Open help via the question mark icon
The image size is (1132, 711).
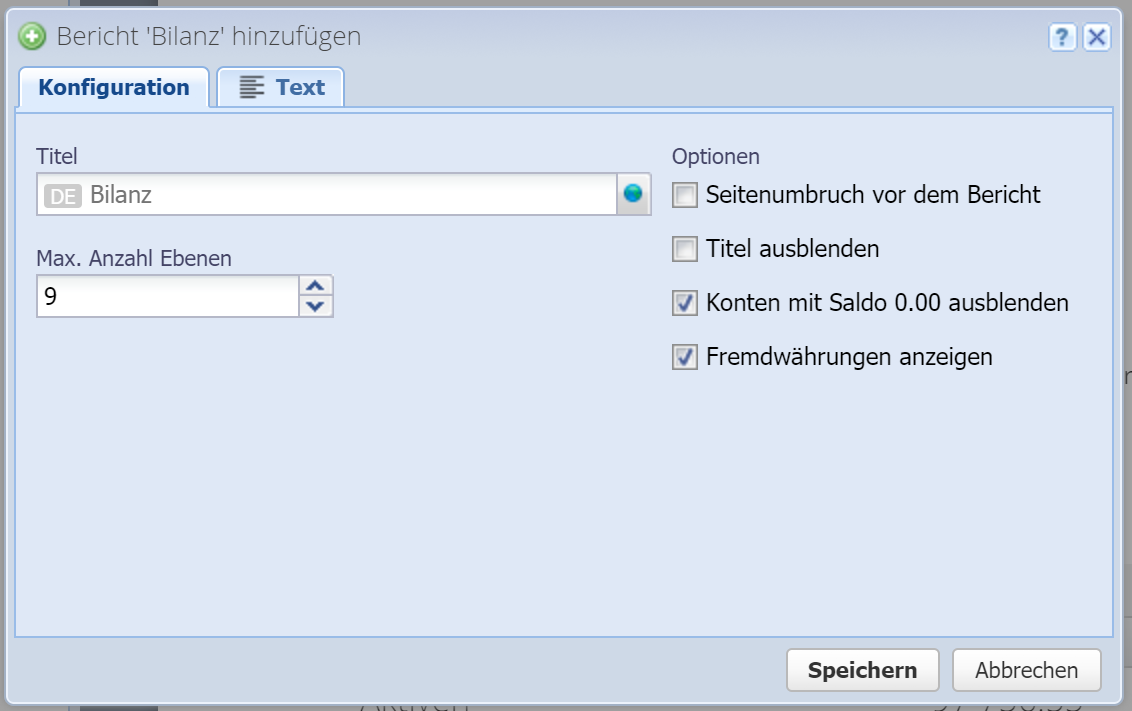[x=1062, y=37]
